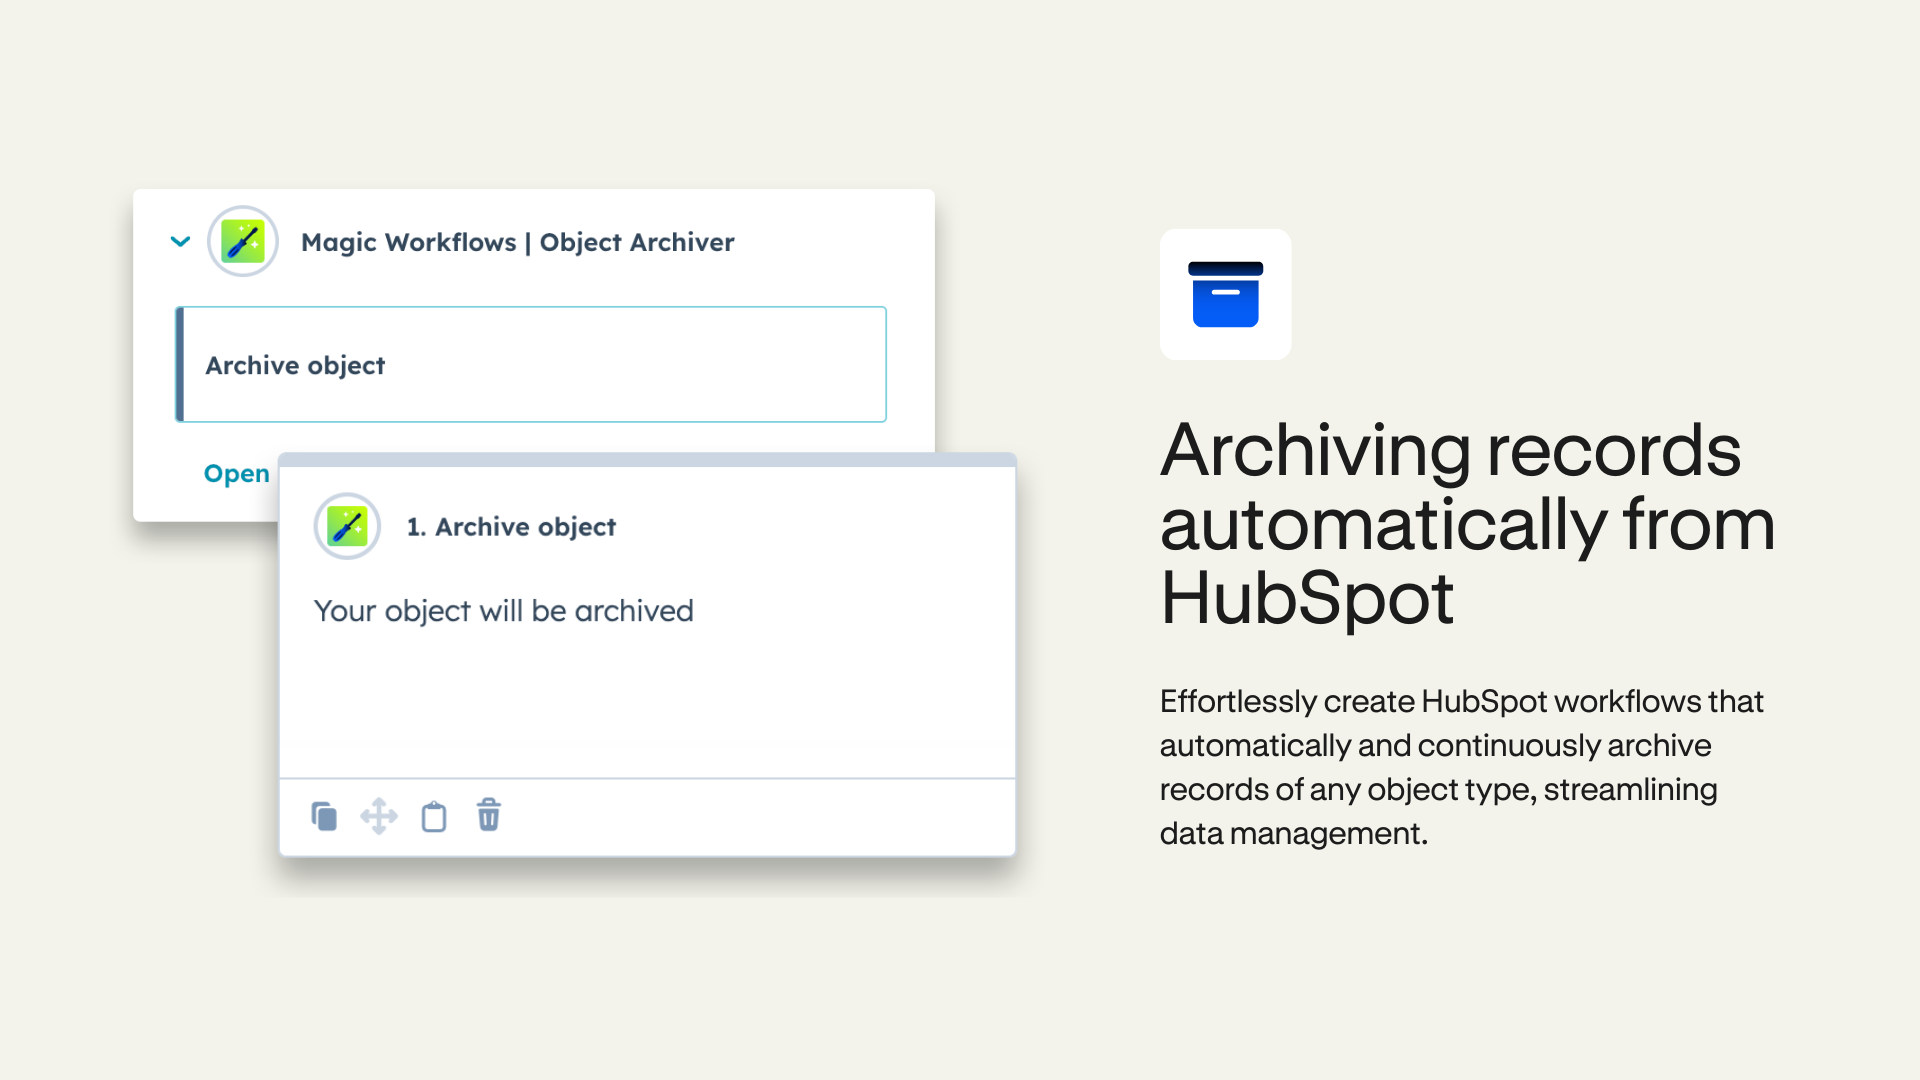Click the wand icon beside 1. Archive object
The width and height of the screenshot is (1920, 1080).
pyautogui.click(x=347, y=526)
